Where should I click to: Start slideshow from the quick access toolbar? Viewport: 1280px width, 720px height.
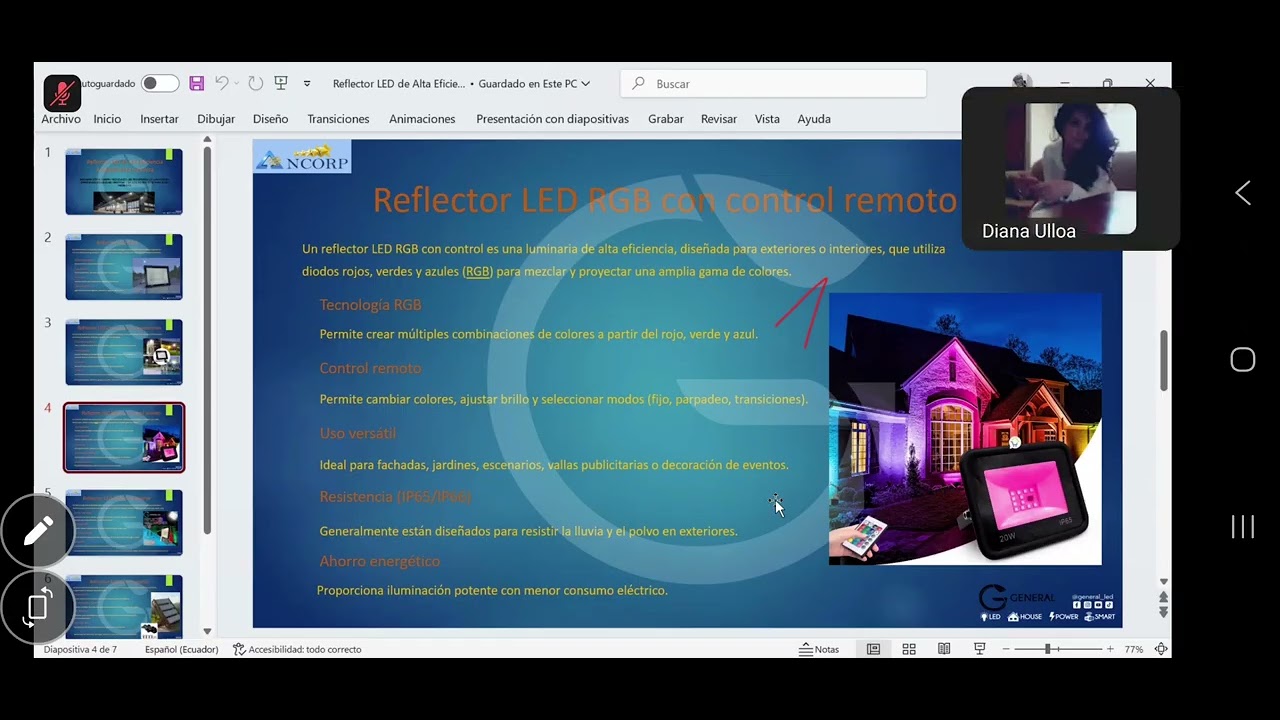pyautogui.click(x=281, y=84)
